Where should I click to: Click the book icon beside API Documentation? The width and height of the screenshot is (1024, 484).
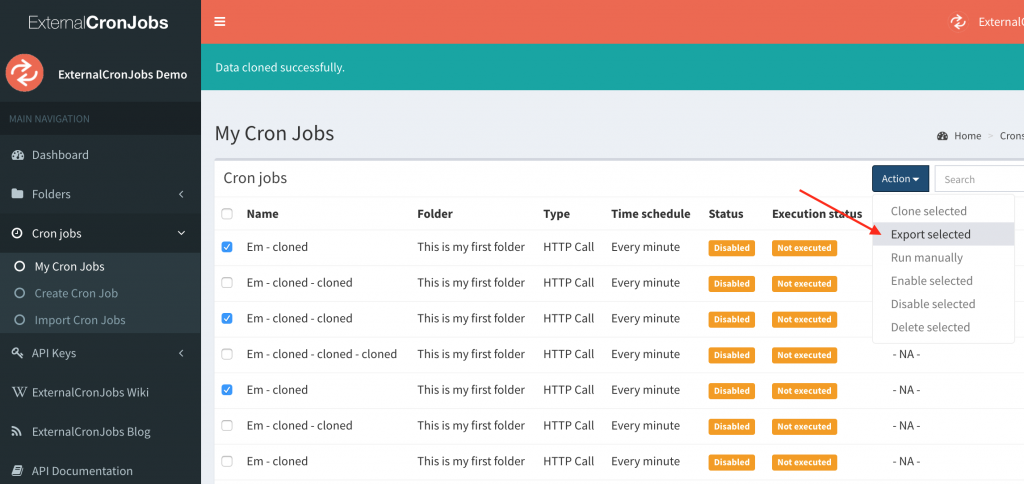pos(18,471)
